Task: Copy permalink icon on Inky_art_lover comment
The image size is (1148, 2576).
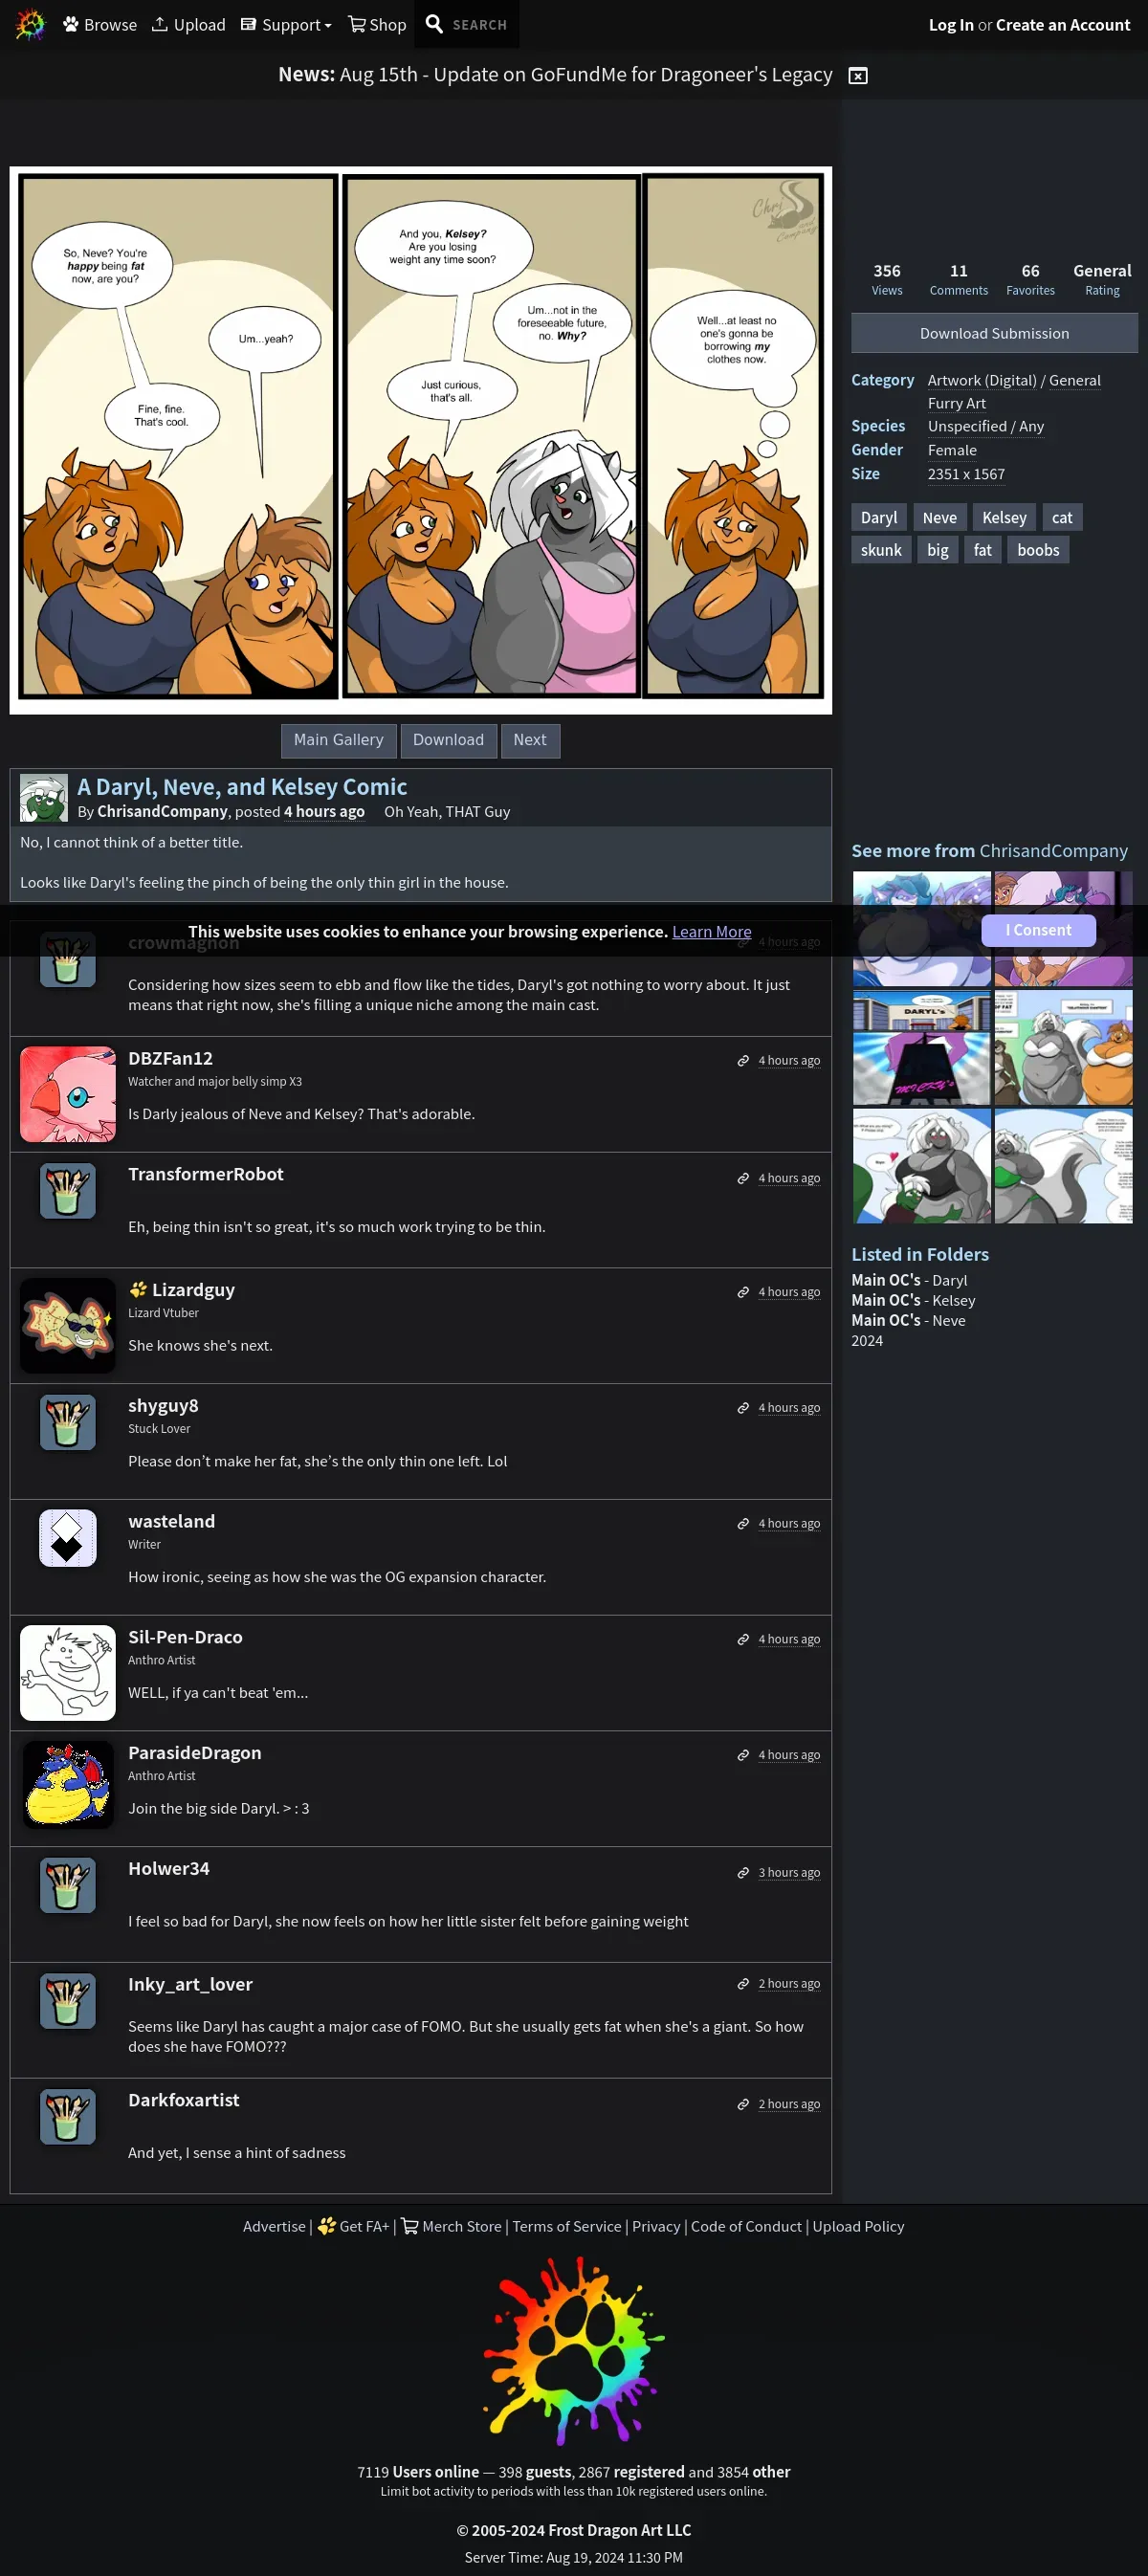Action: point(742,1984)
